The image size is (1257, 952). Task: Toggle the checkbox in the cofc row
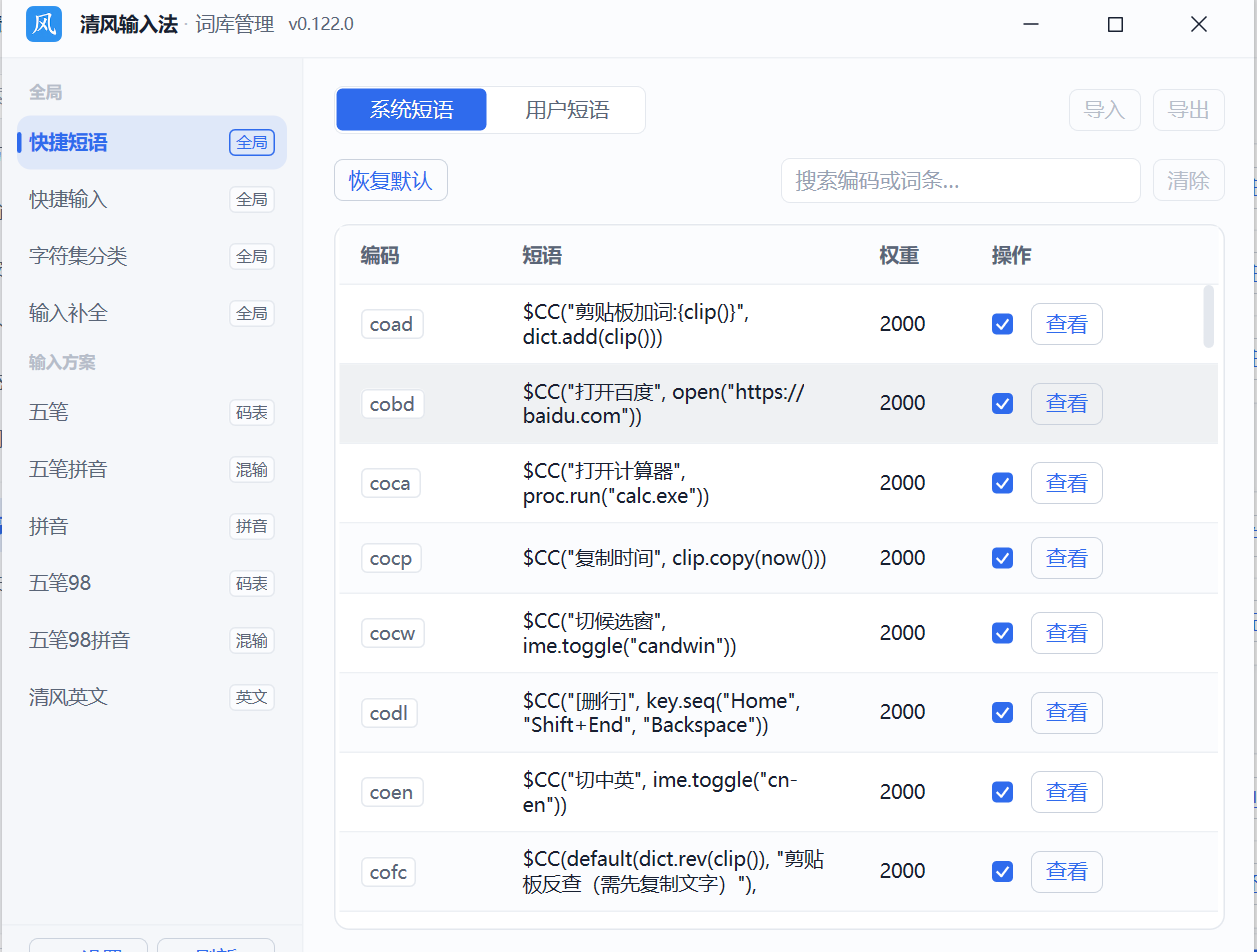click(1002, 871)
